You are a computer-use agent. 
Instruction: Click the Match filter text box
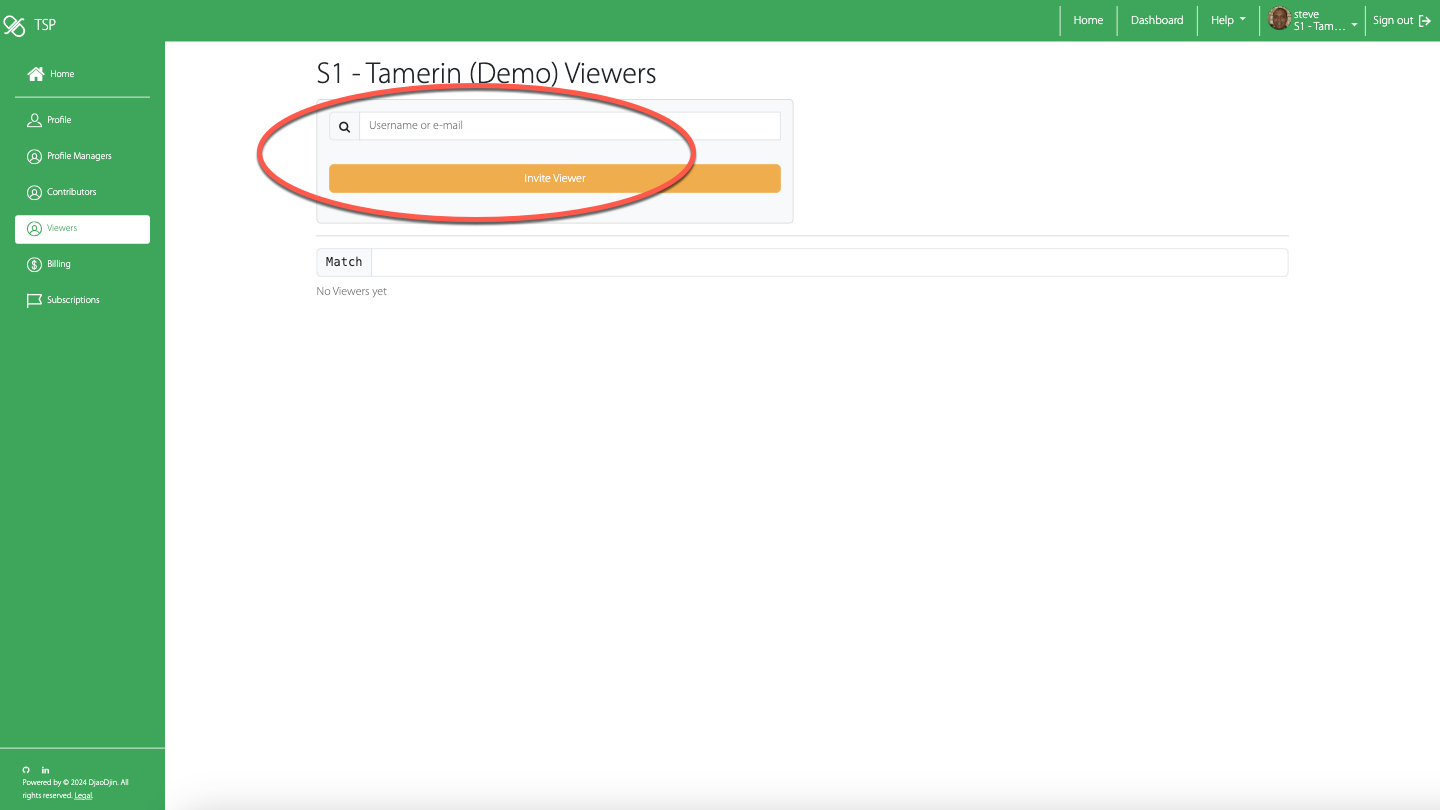coord(828,262)
